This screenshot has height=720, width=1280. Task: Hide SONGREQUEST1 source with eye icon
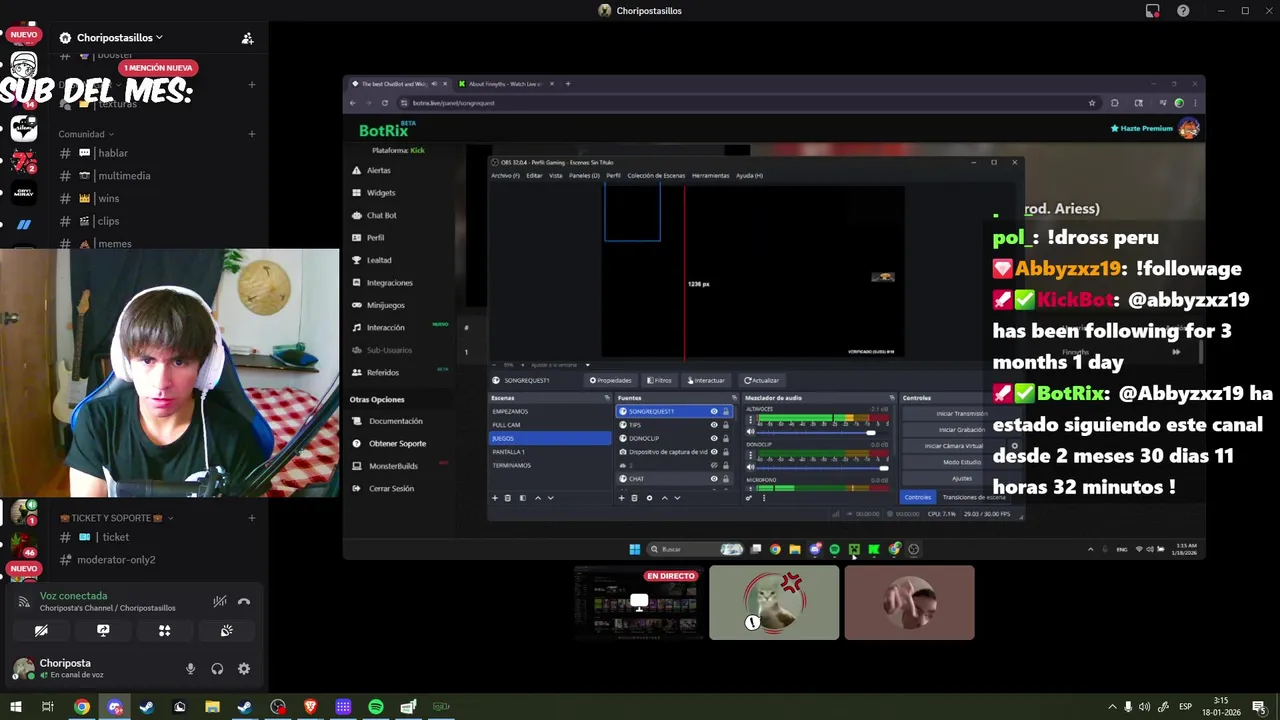714,411
